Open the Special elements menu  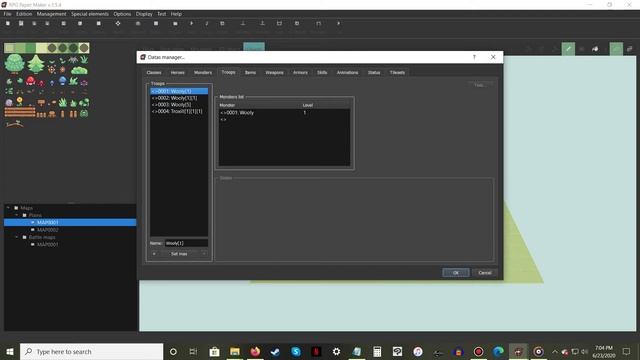tap(90, 14)
